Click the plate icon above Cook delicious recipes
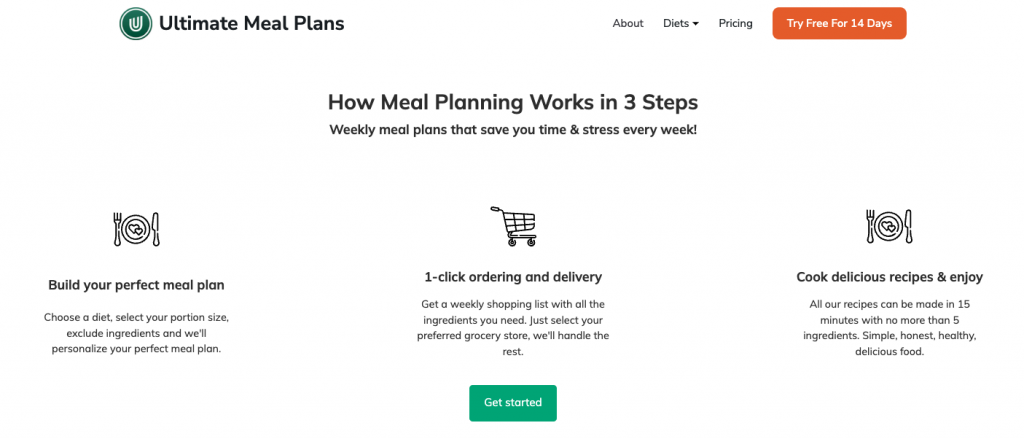The width and height of the screenshot is (1024, 439). coord(887,228)
